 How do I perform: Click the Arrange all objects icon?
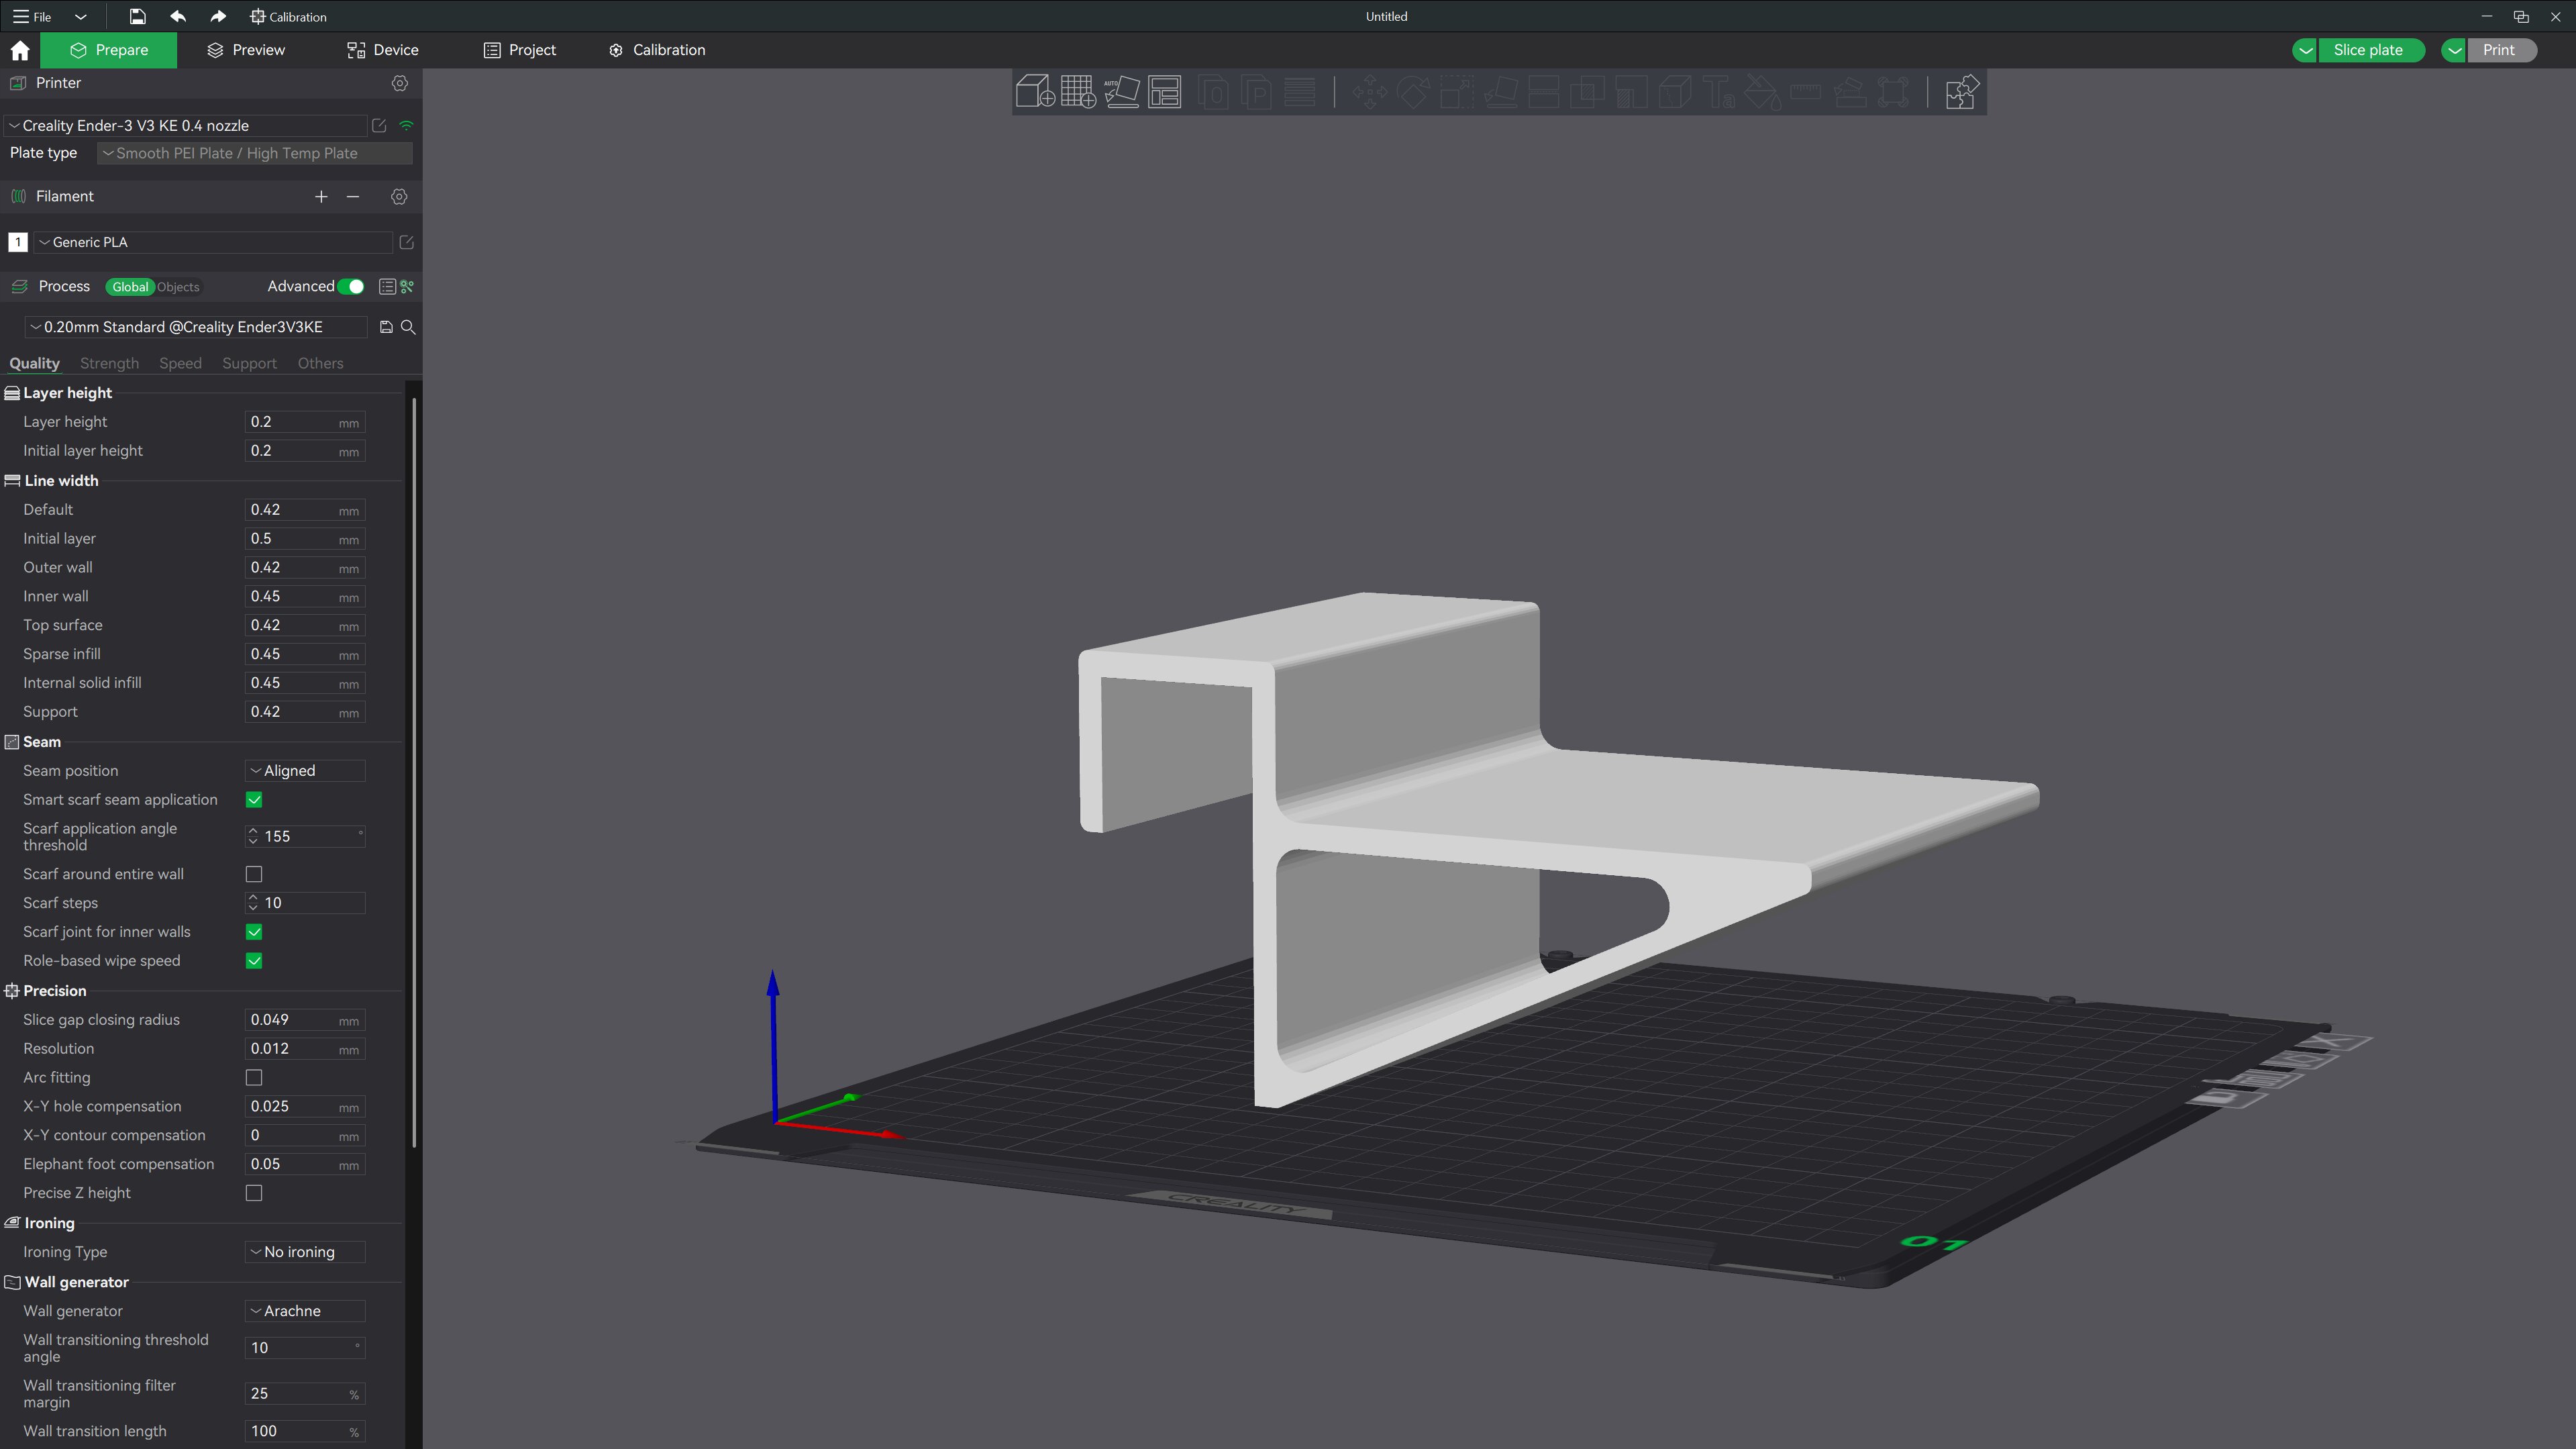coord(1165,92)
